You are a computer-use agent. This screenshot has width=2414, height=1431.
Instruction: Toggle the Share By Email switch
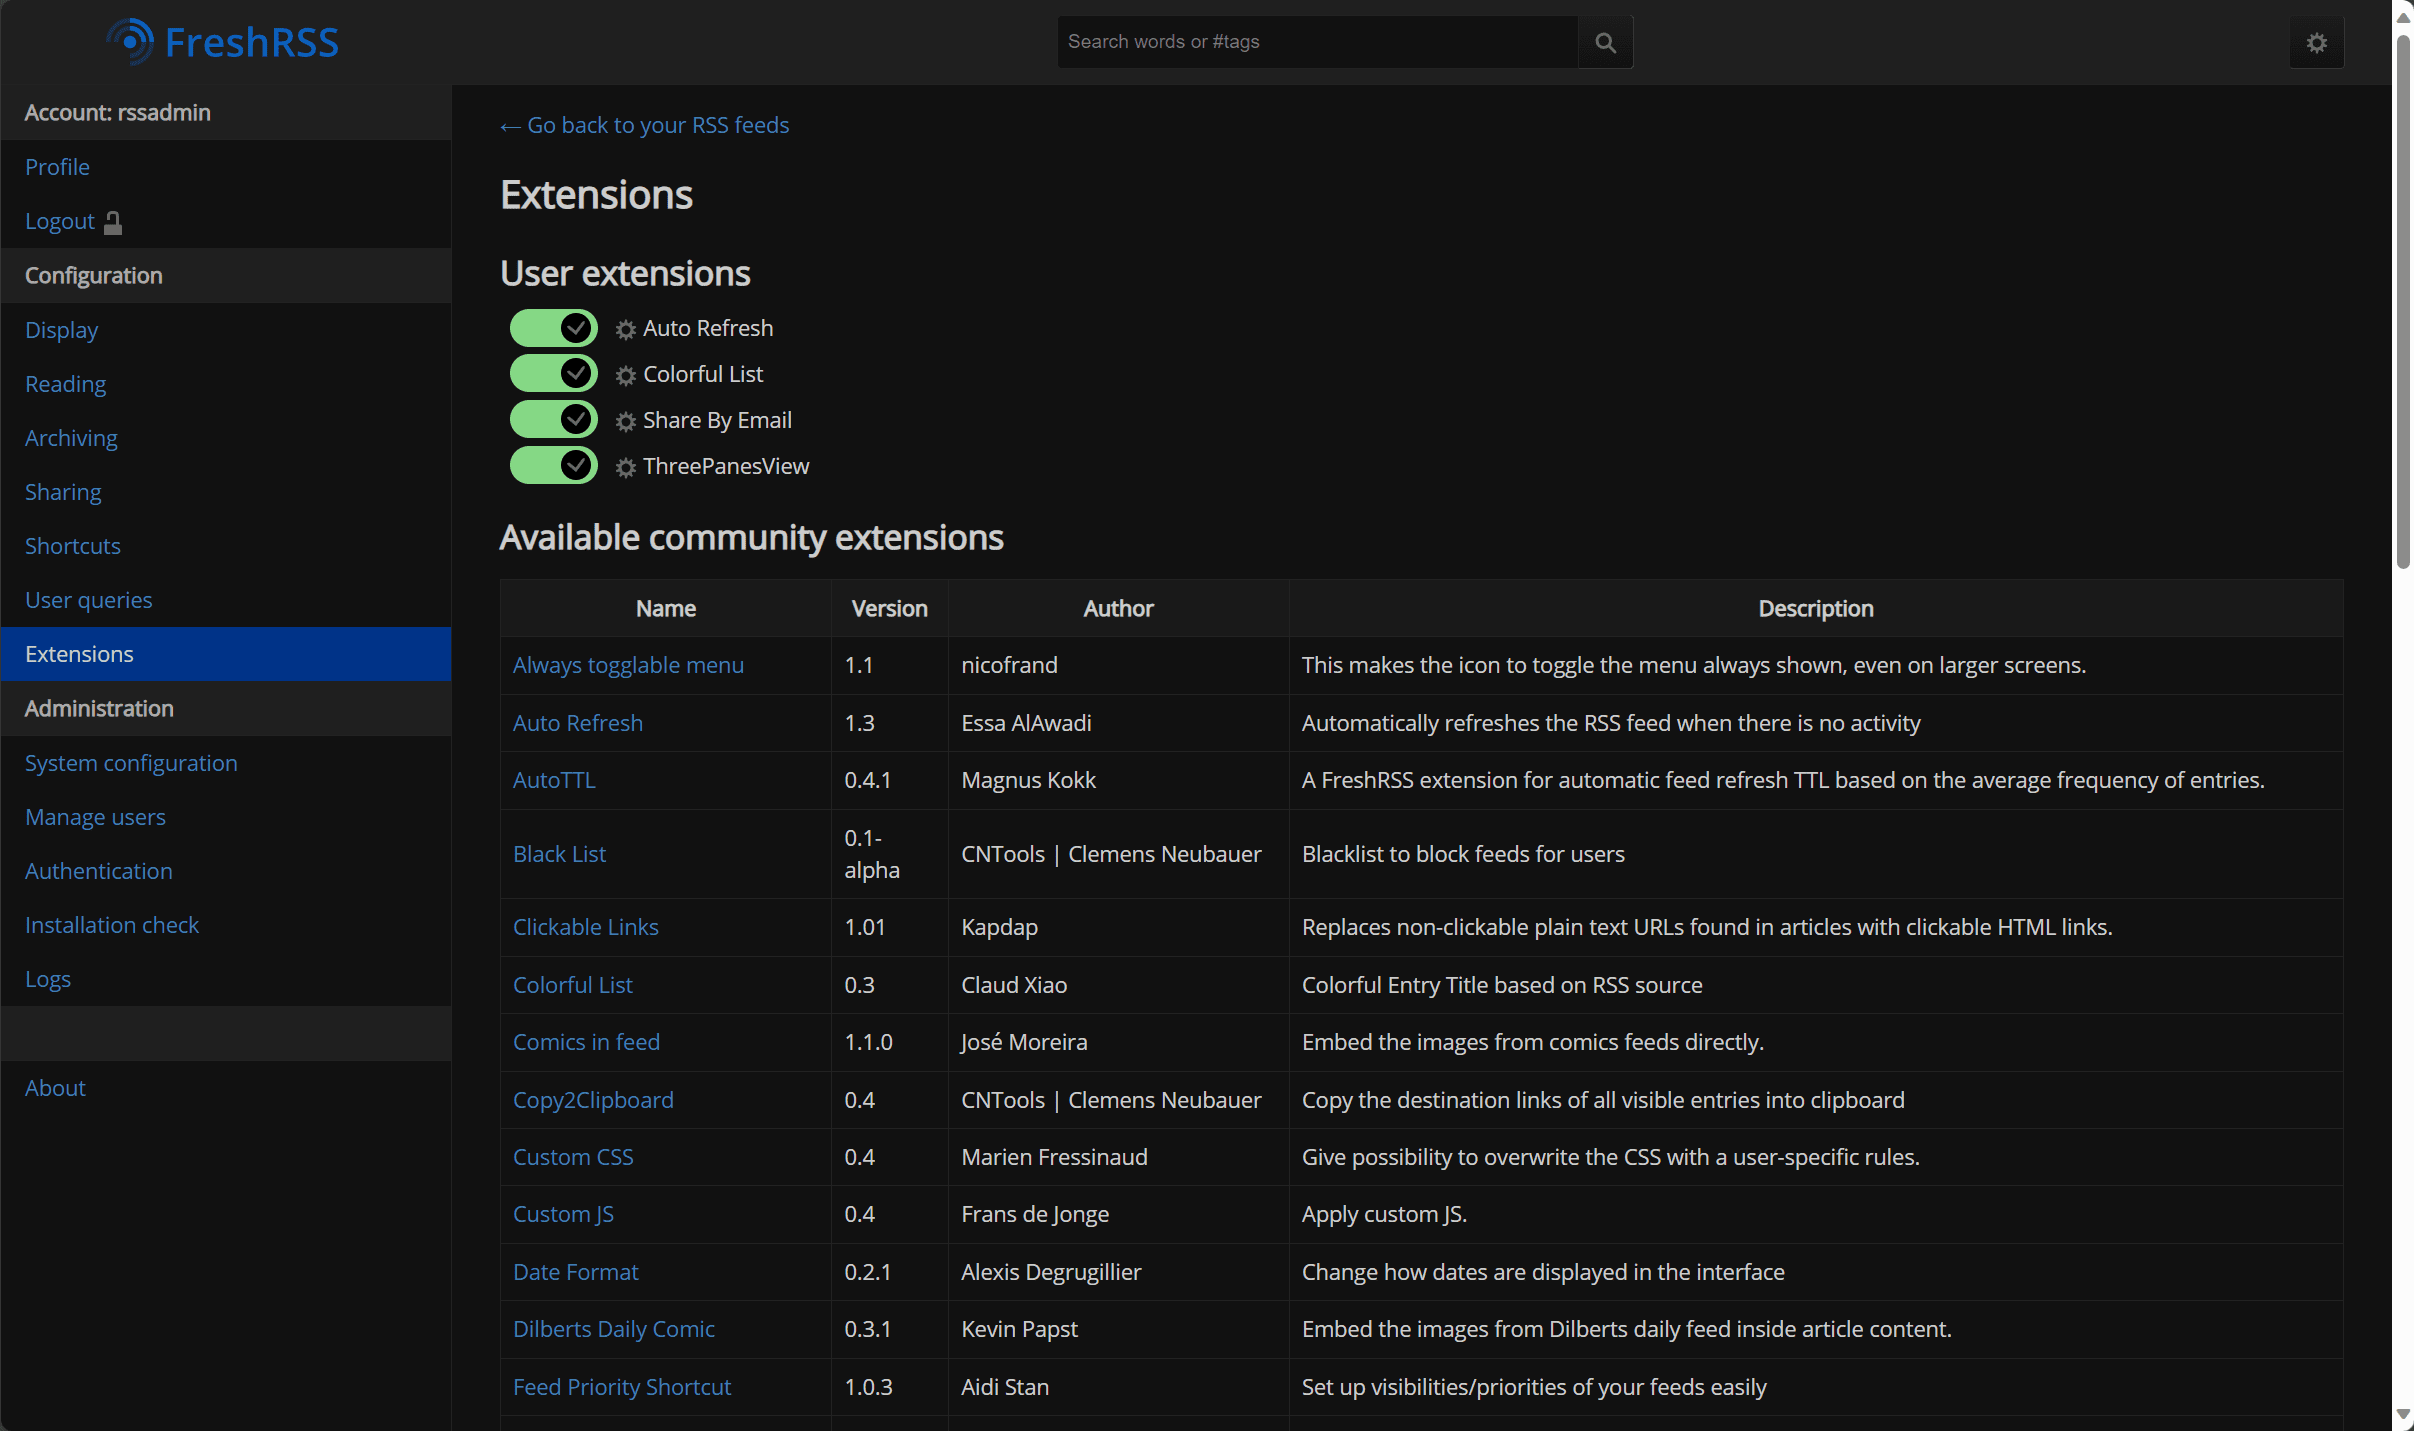coord(553,420)
